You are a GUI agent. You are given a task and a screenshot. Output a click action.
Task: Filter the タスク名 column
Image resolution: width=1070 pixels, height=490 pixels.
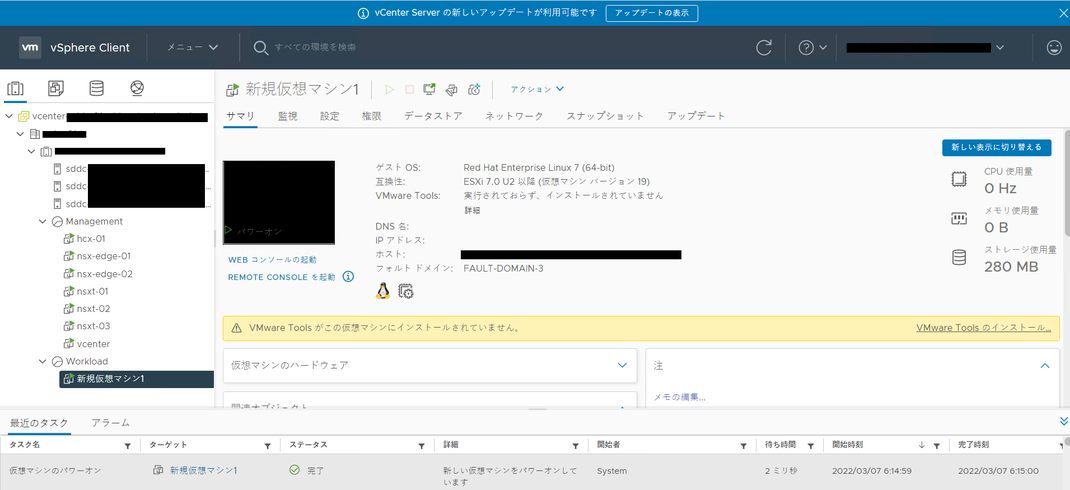(x=127, y=445)
